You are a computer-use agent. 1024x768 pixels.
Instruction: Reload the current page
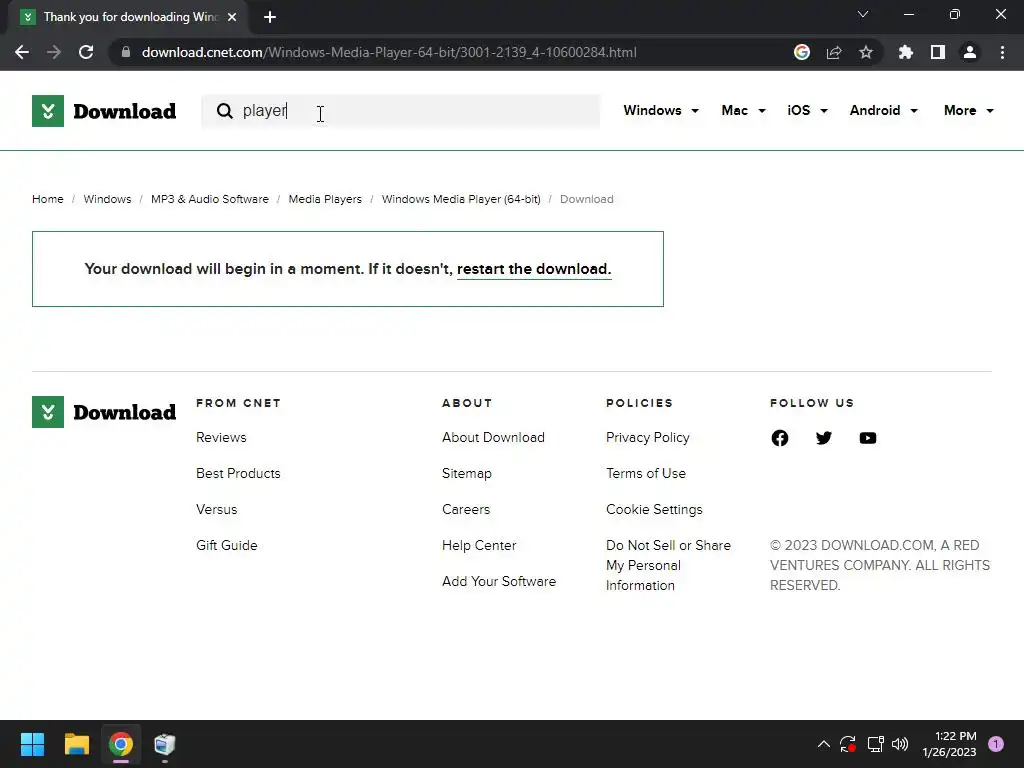pyautogui.click(x=86, y=52)
